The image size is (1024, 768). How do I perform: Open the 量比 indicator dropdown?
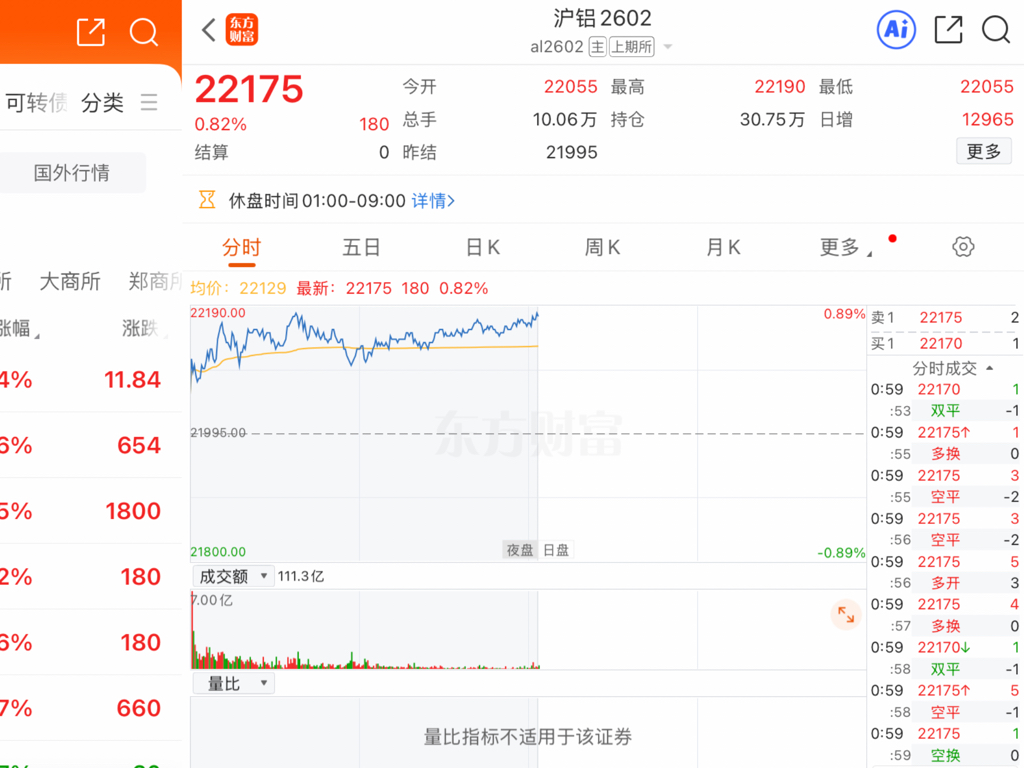[233, 684]
